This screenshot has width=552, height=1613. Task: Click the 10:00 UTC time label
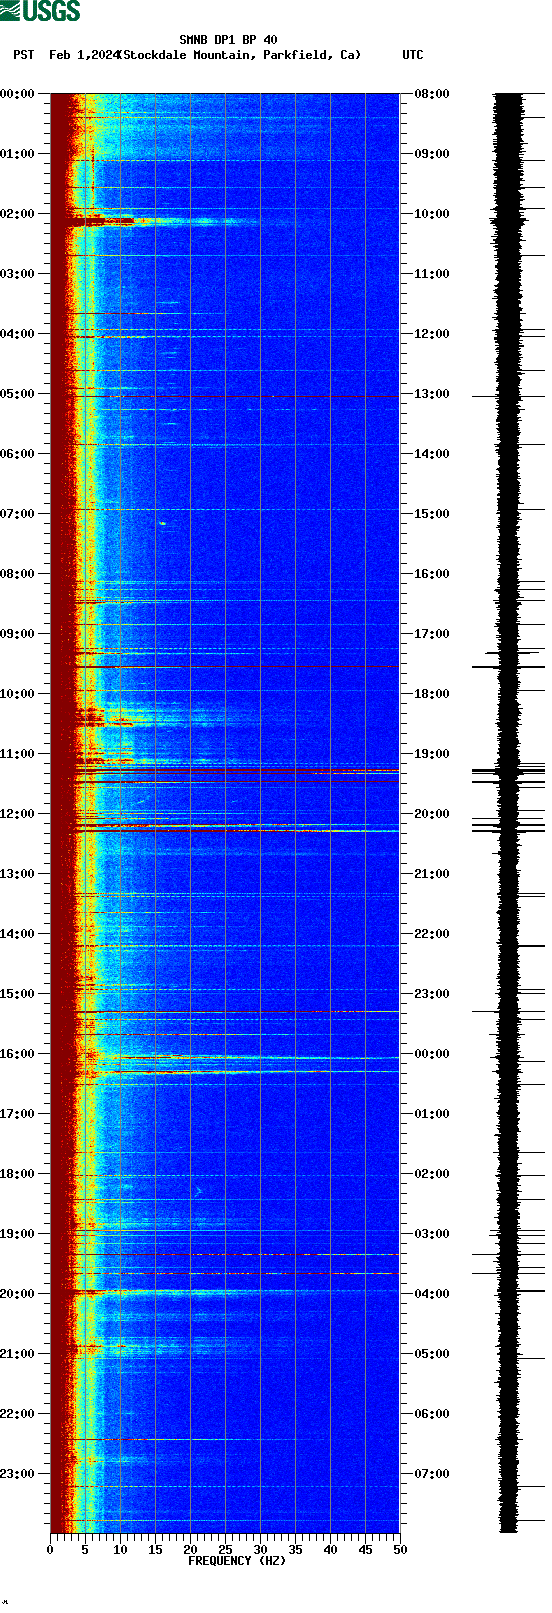[432, 214]
